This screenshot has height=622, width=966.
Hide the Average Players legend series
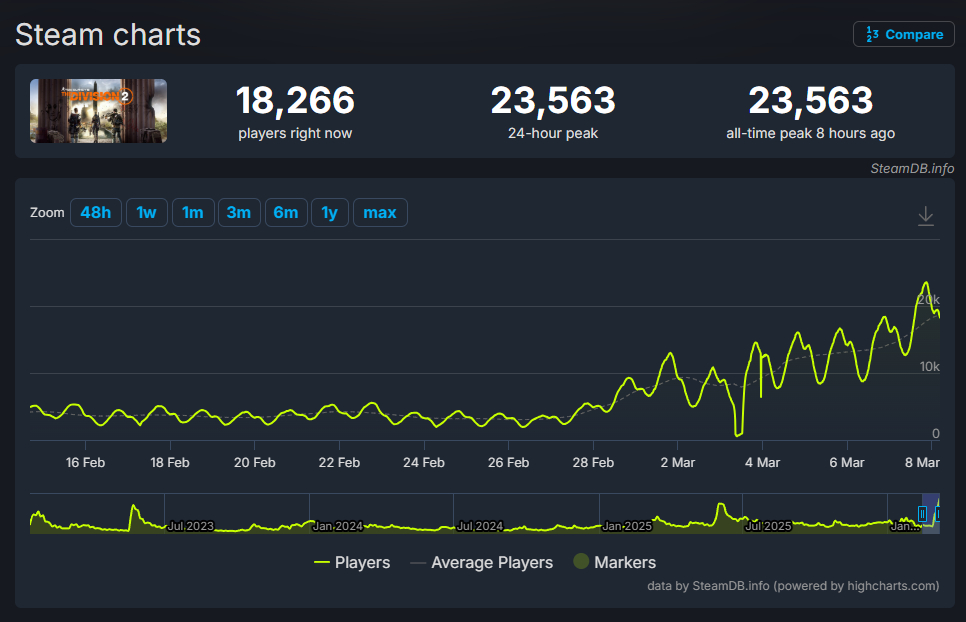click(481, 563)
